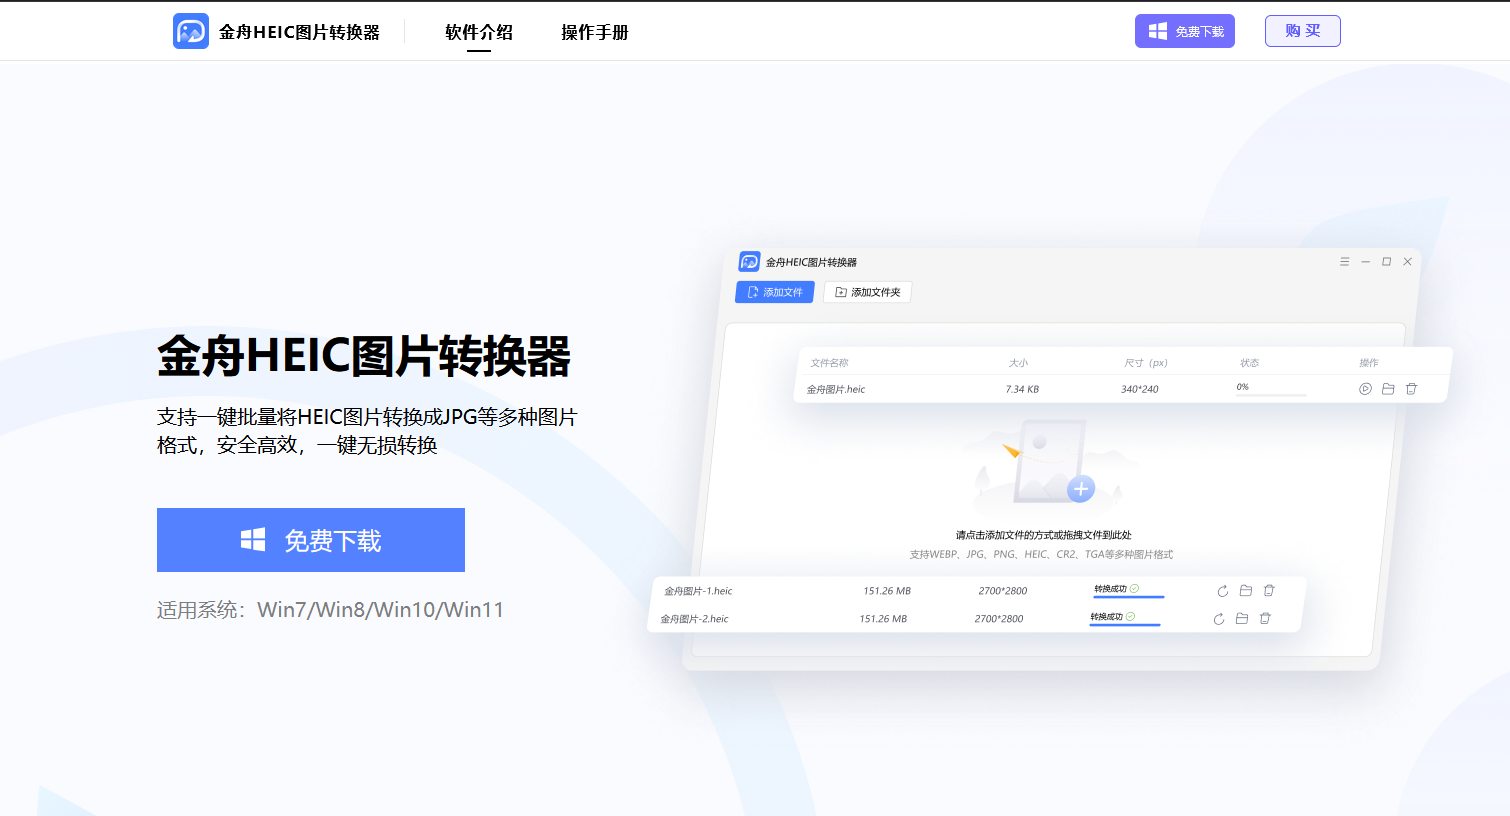Click the large blue 免费下载 button
Screen dimensions: 1510x816
pos(311,540)
